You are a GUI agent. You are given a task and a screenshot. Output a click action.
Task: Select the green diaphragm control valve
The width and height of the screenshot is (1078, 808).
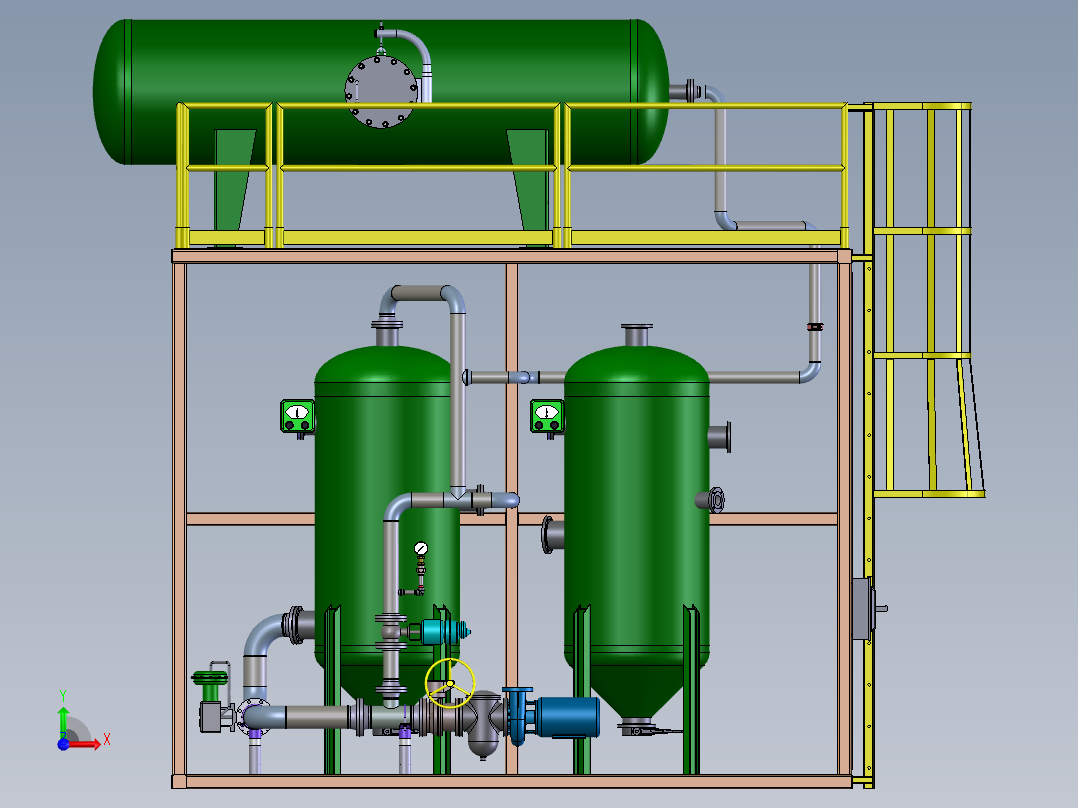211,698
